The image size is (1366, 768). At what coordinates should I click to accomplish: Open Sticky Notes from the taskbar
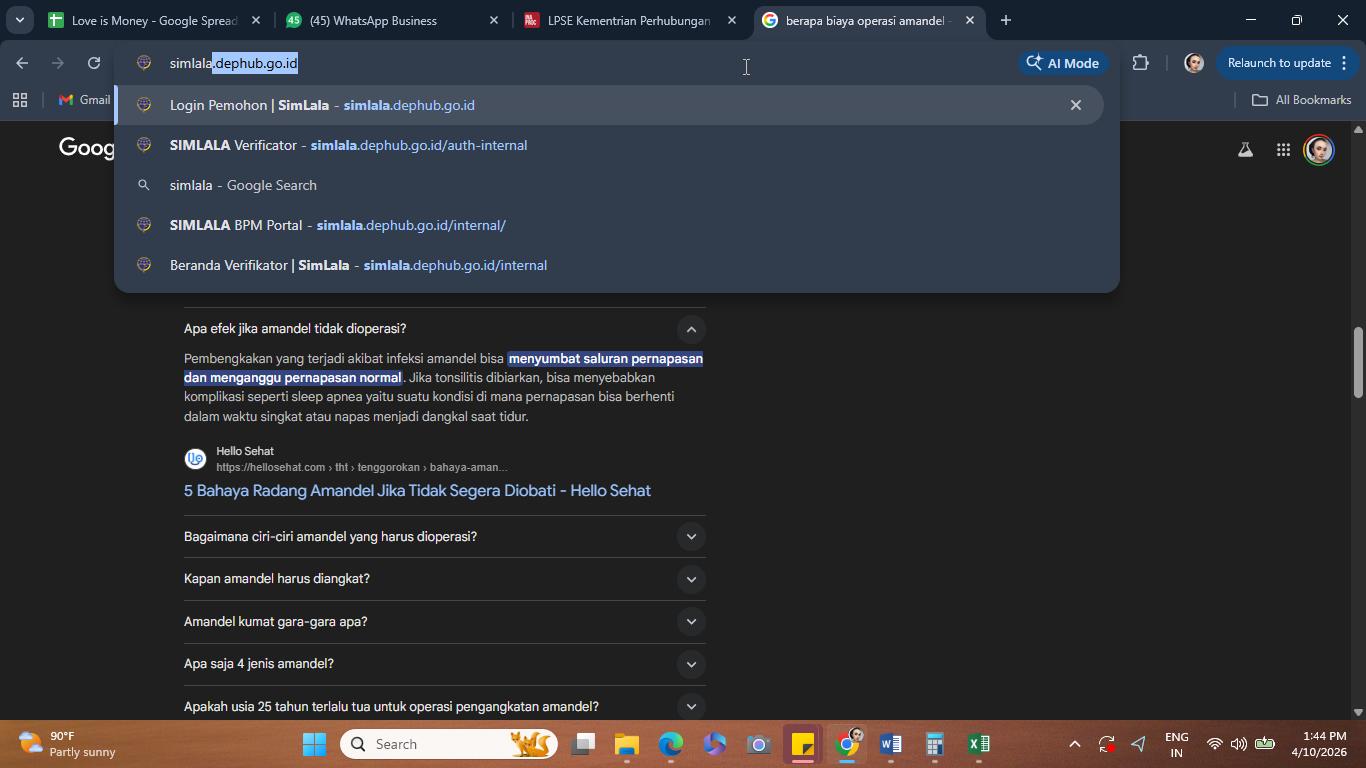(x=803, y=744)
